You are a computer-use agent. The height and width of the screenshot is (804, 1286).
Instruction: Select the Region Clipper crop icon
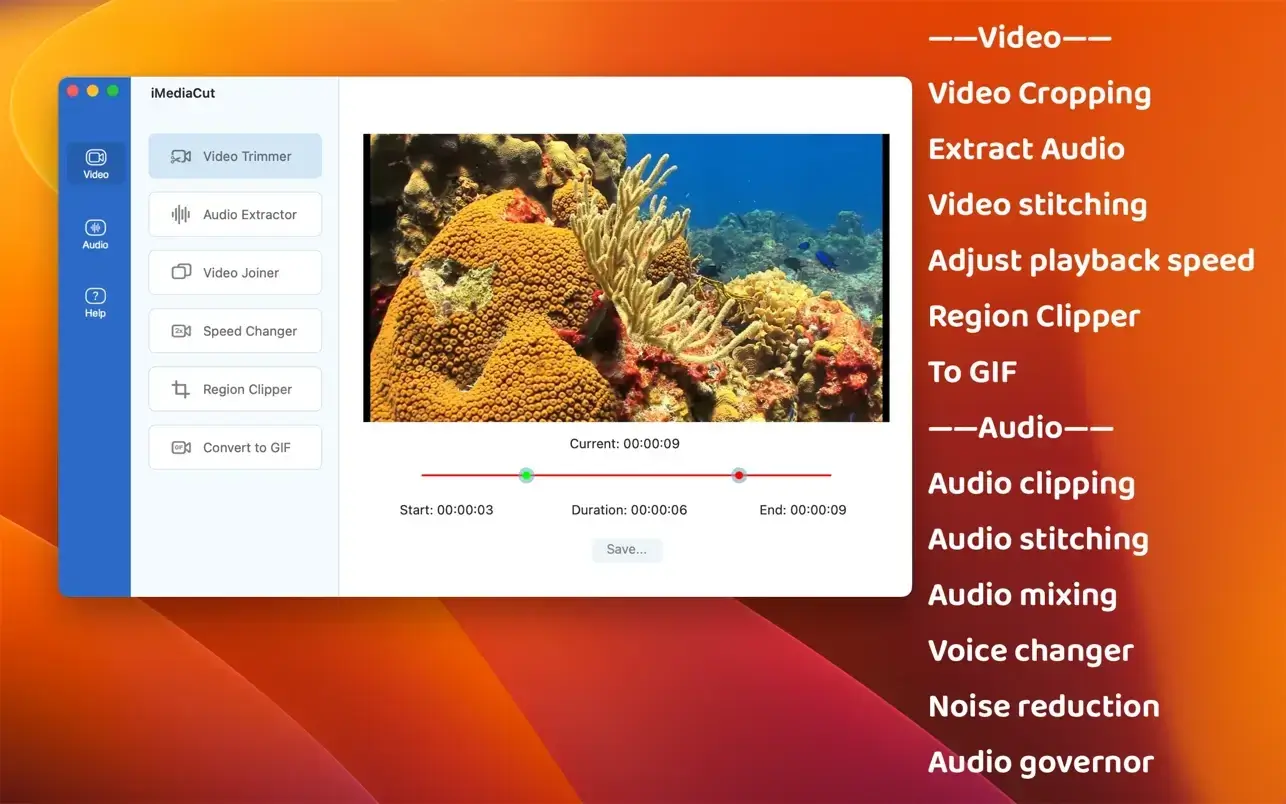point(181,389)
